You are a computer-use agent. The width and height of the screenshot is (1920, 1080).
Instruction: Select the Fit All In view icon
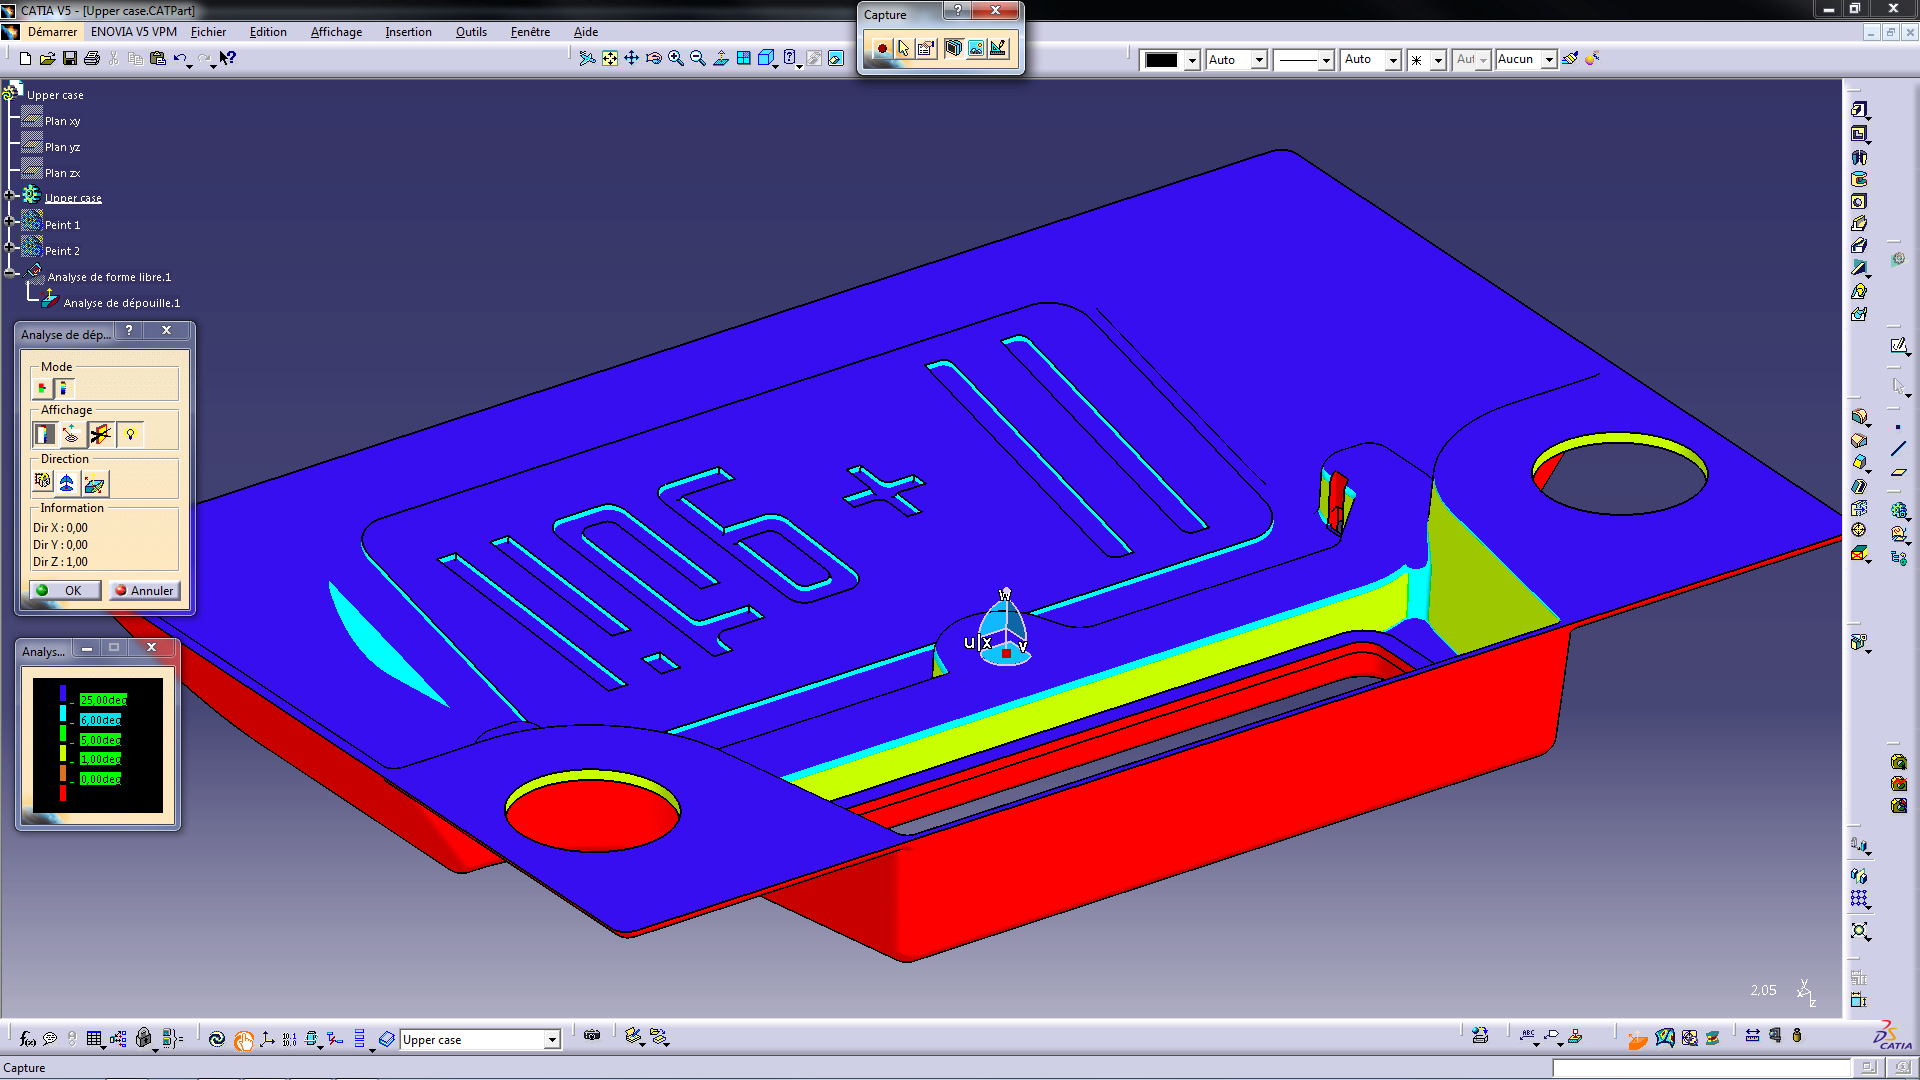click(x=610, y=59)
